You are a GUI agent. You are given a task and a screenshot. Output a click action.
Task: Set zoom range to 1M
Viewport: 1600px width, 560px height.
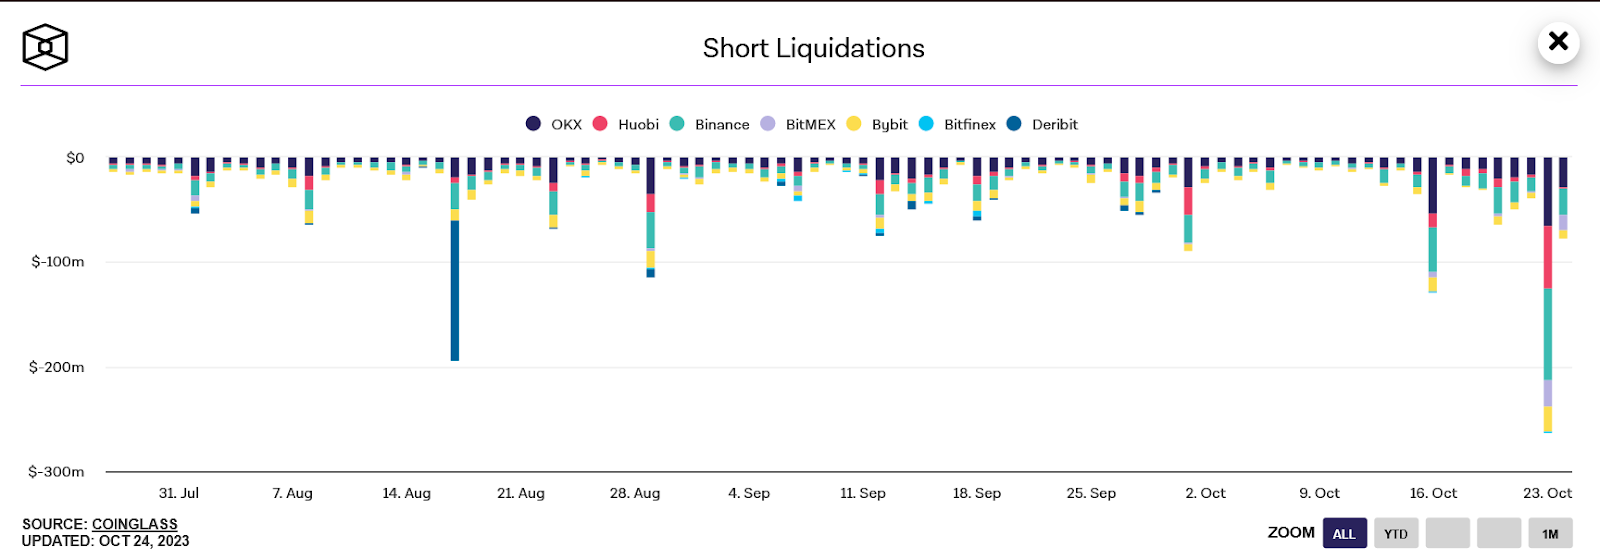click(x=1550, y=533)
